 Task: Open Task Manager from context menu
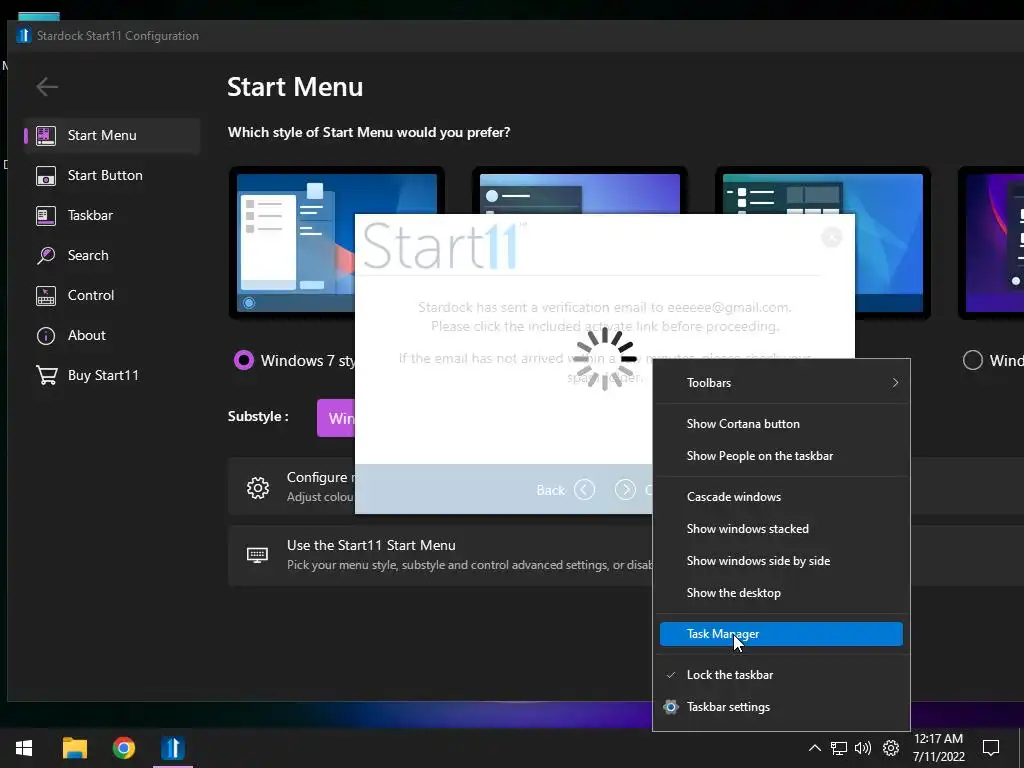click(x=781, y=634)
